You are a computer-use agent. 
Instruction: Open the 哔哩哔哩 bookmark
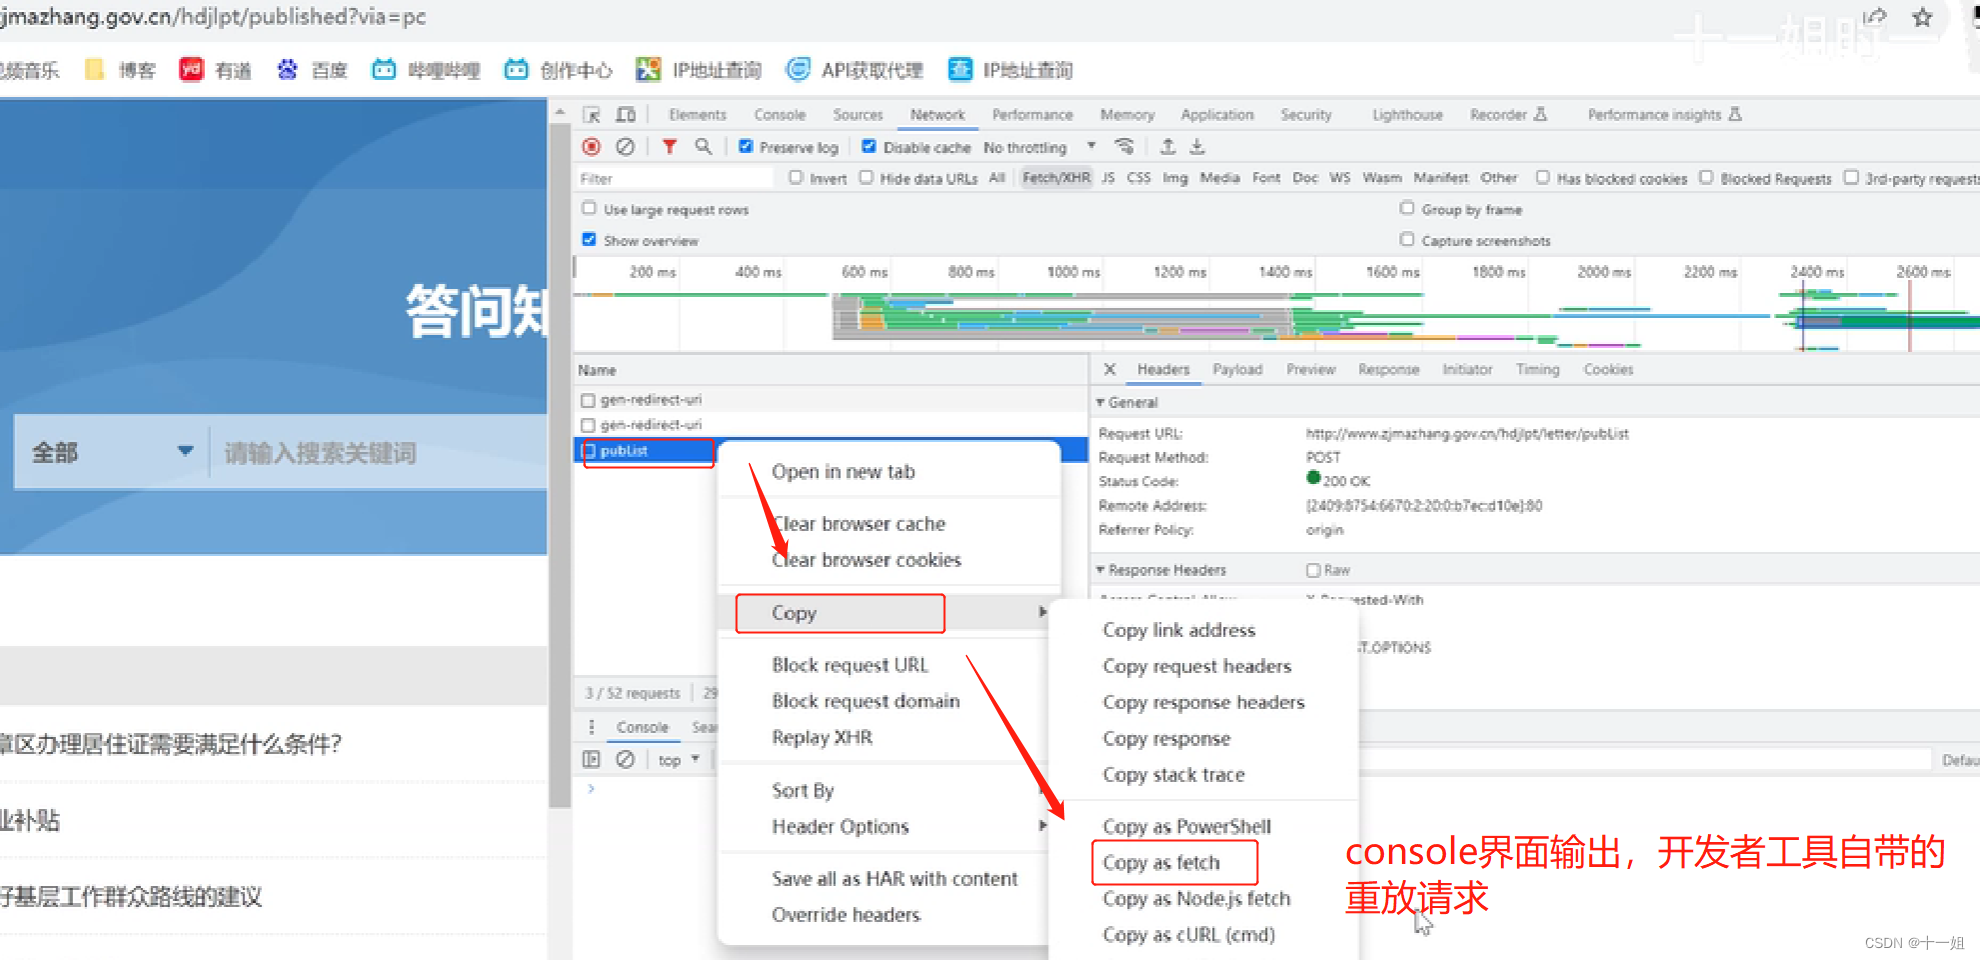coord(426,70)
